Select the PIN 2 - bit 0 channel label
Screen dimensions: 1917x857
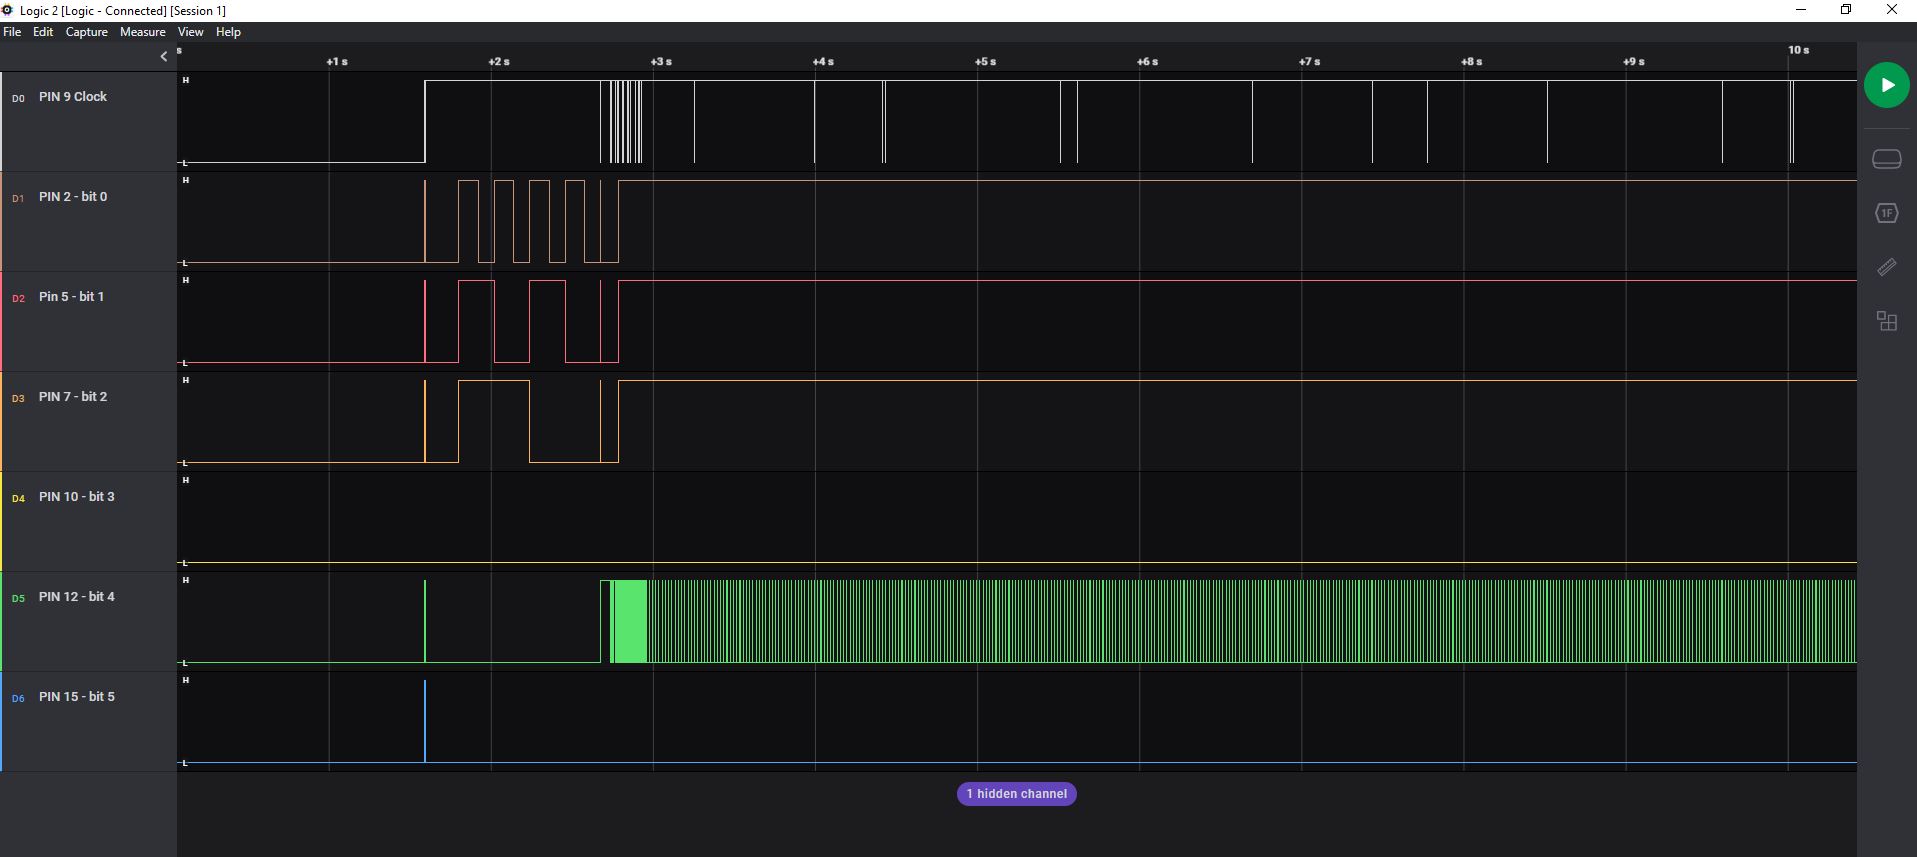click(73, 197)
